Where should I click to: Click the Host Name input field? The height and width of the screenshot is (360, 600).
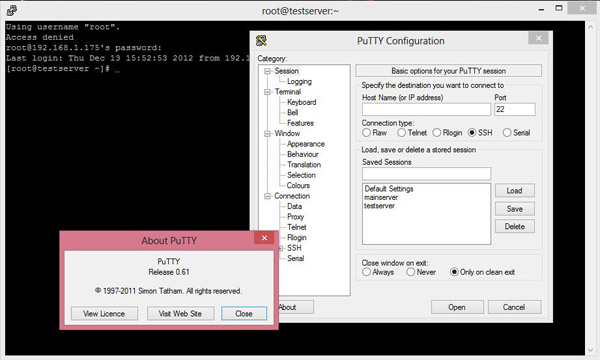(x=426, y=109)
